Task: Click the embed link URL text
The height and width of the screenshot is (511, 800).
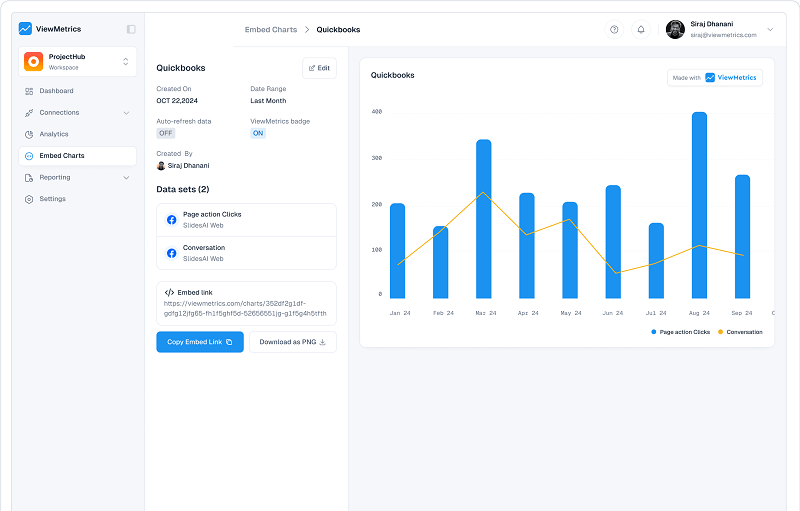Action: [x=245, y=309]
